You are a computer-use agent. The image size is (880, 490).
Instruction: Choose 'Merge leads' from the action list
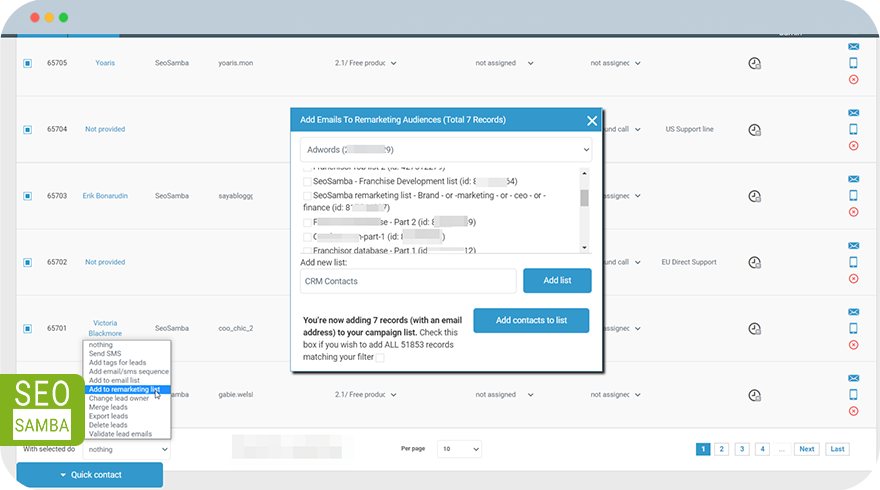coord(108,407)
